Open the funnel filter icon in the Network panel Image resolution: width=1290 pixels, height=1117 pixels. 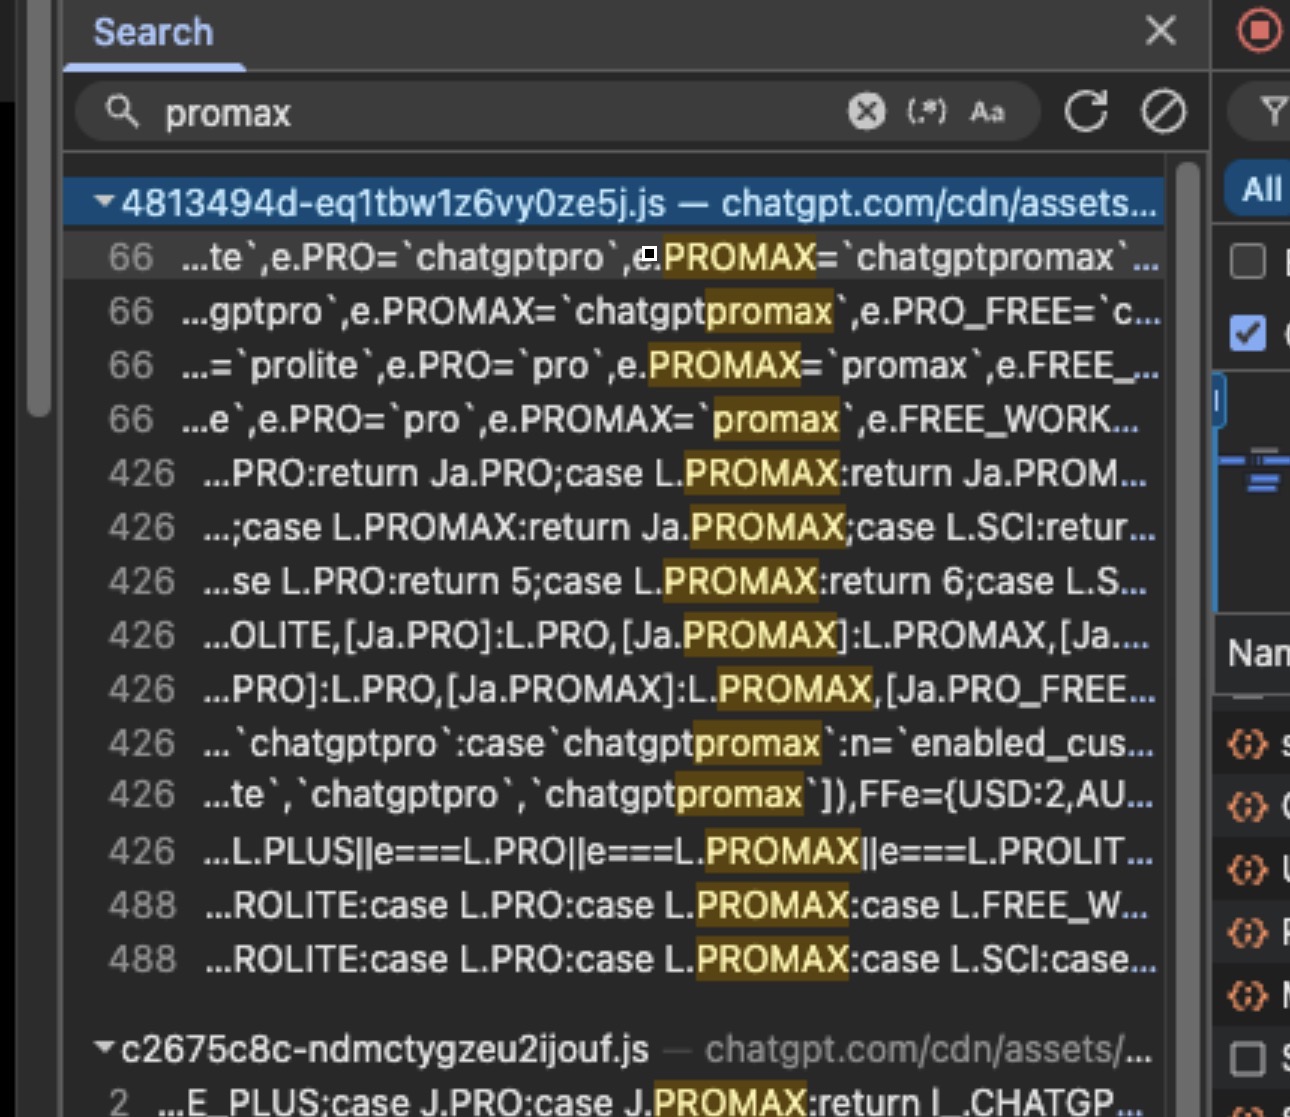pos(1272,111)
